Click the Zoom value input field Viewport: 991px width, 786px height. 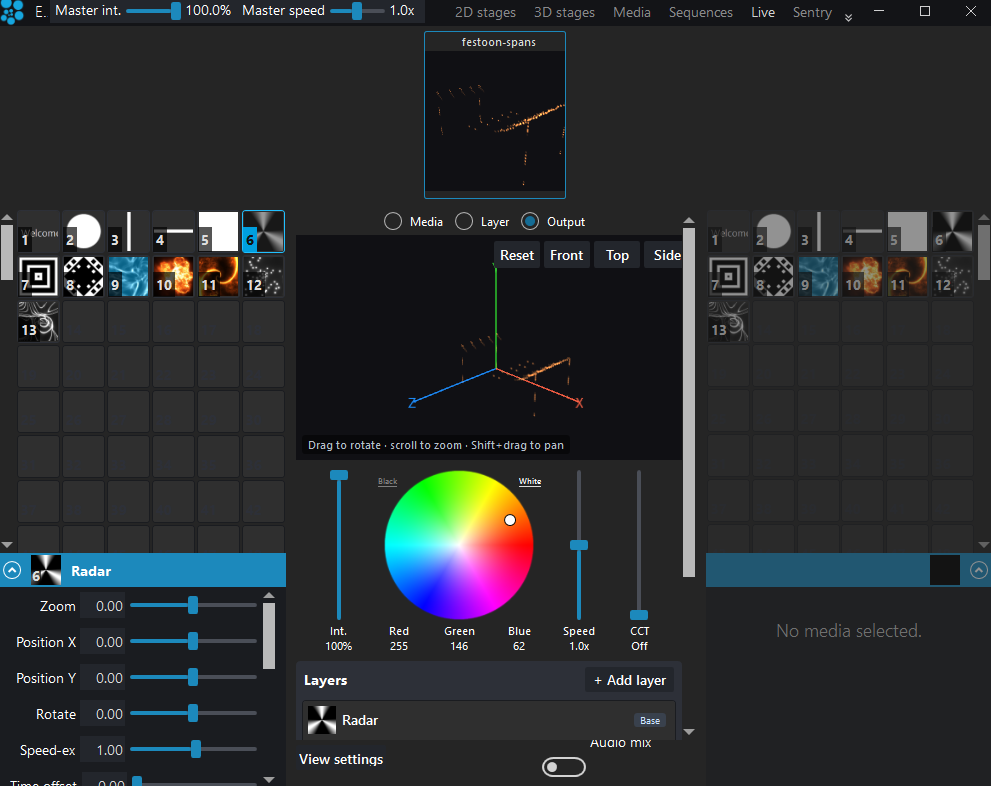(x=104, y=606)
